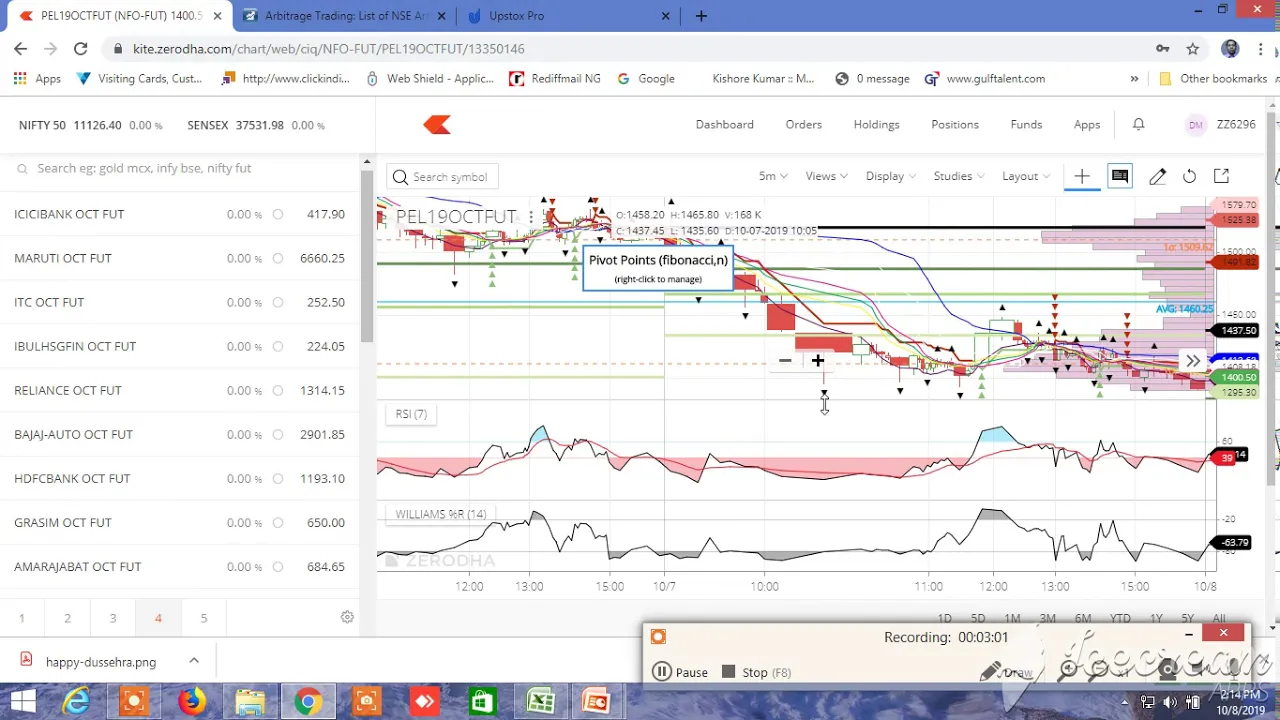Open Firefox from taskbar
The width and height of the screenshot is (1280, 720).
tap(192, 702)
